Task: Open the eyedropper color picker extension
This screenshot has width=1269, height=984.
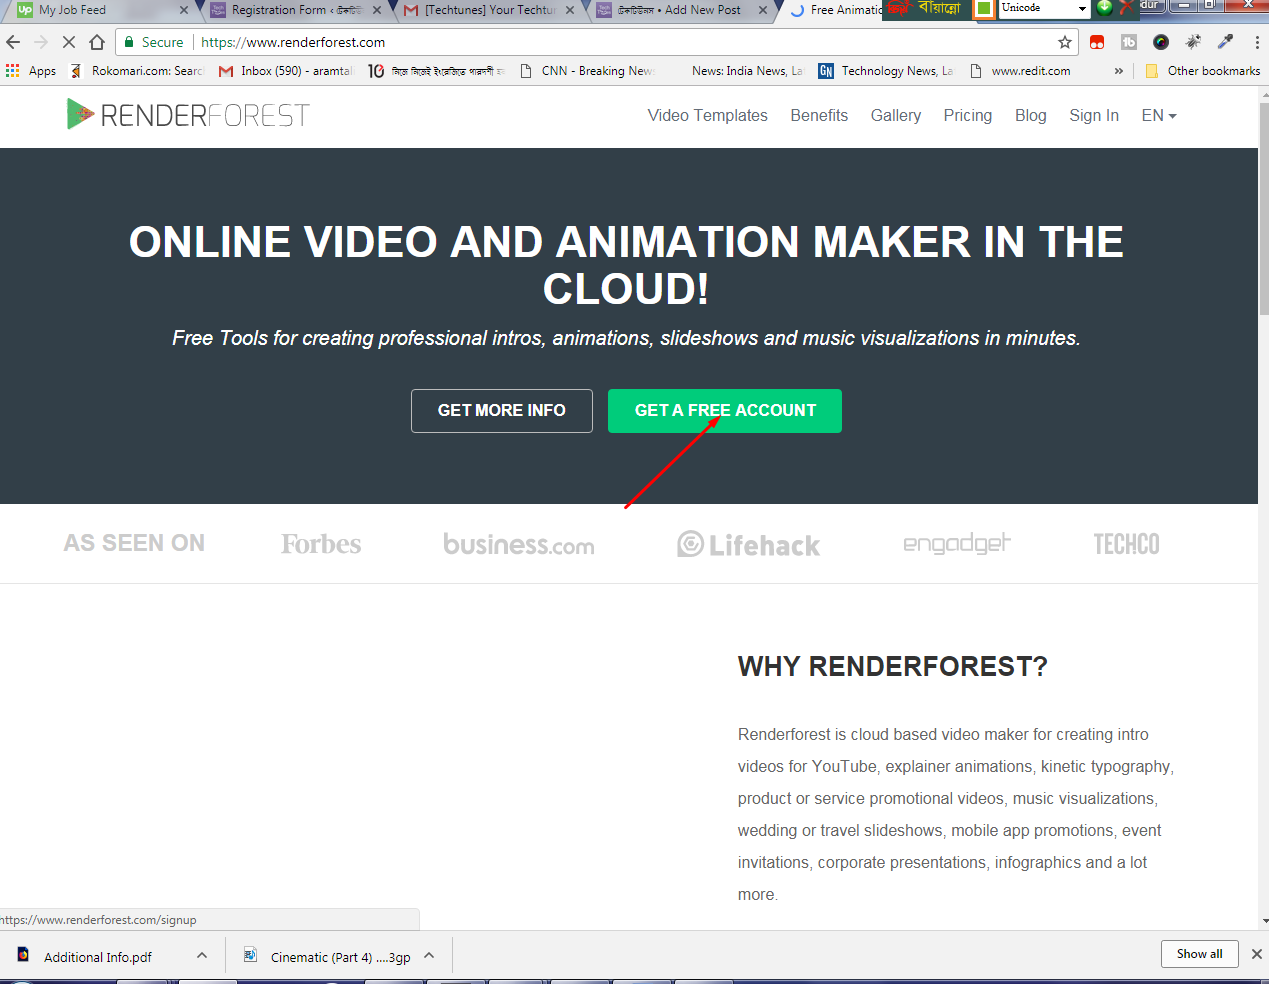Action: (x=1225, y=42)
